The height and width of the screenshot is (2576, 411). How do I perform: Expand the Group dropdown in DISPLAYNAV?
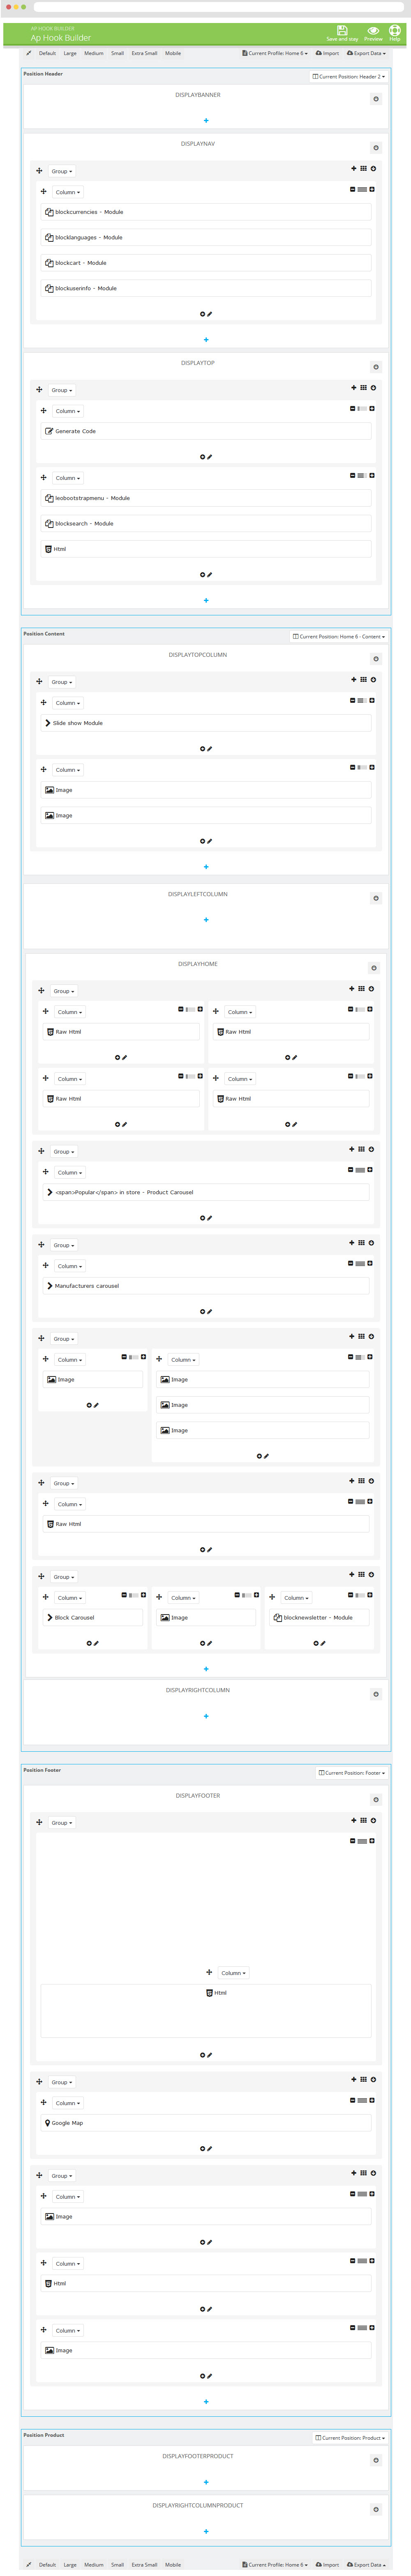[62, 171]
